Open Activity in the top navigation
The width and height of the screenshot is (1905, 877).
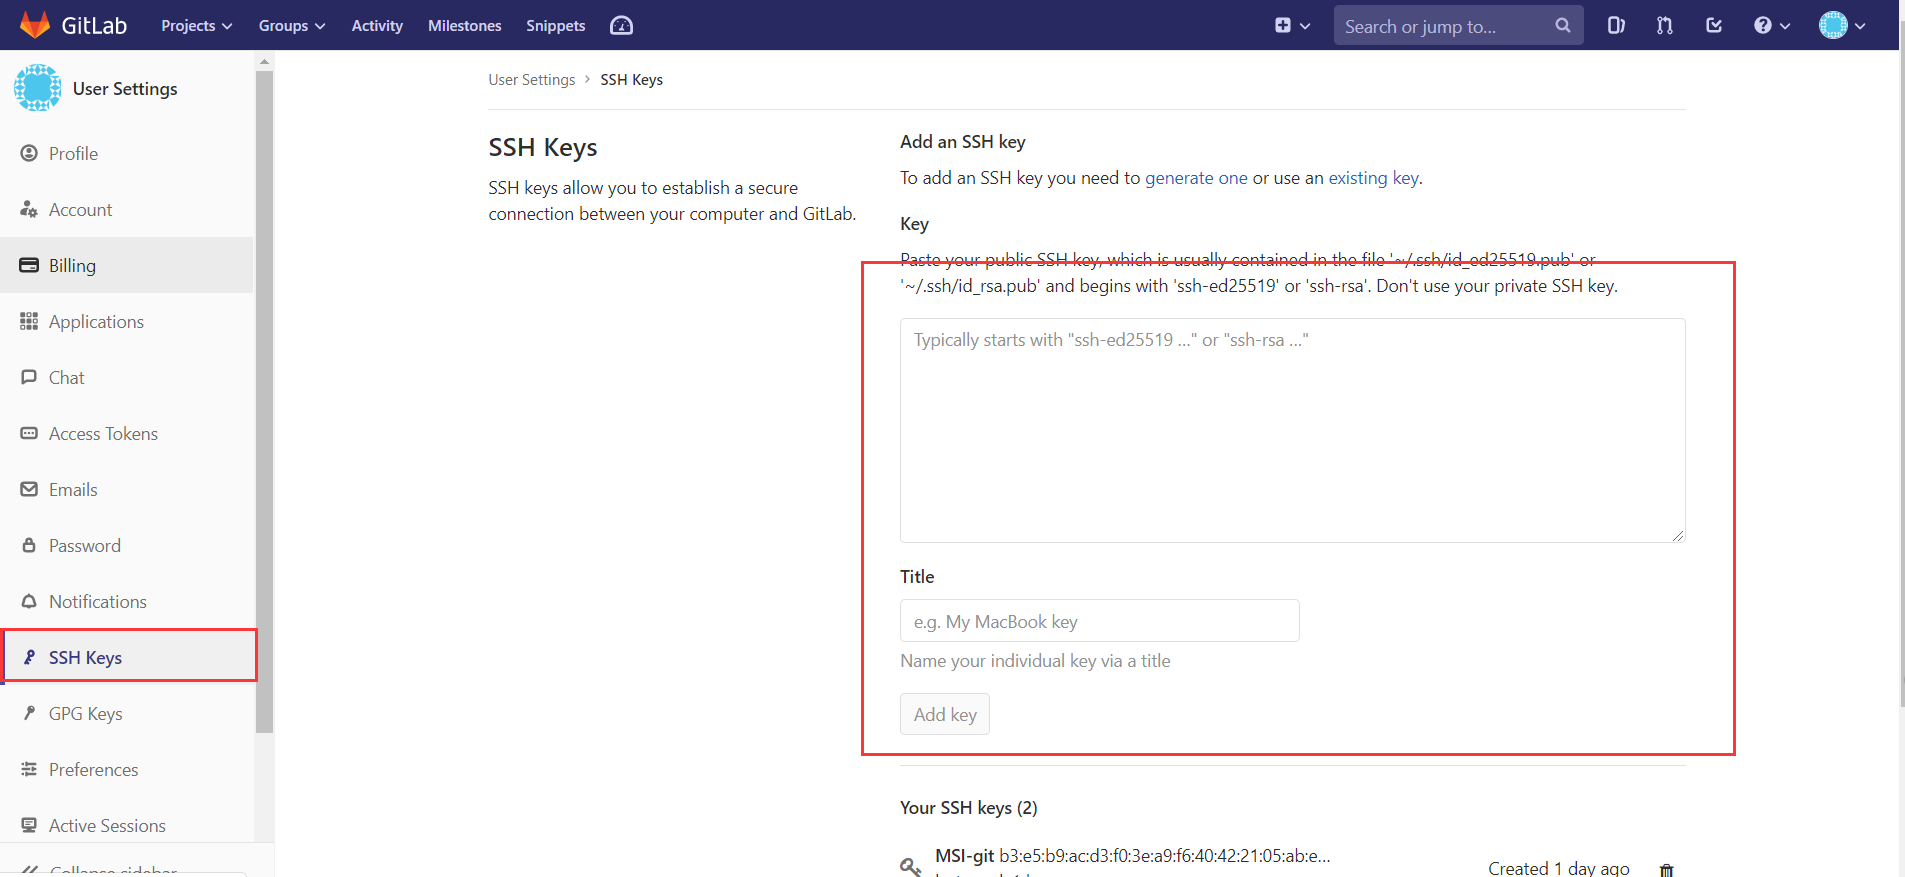377,25
